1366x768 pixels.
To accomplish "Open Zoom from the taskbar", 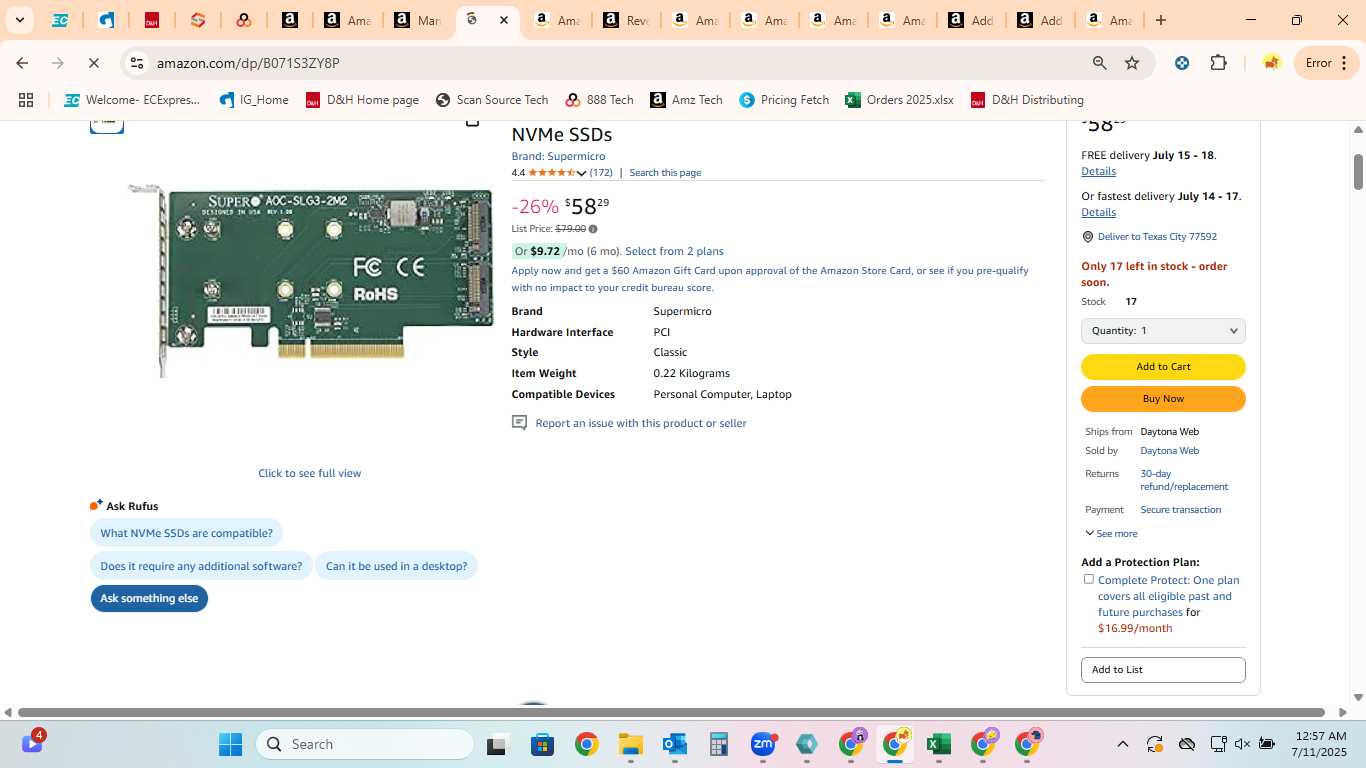I will coord(763,744).
